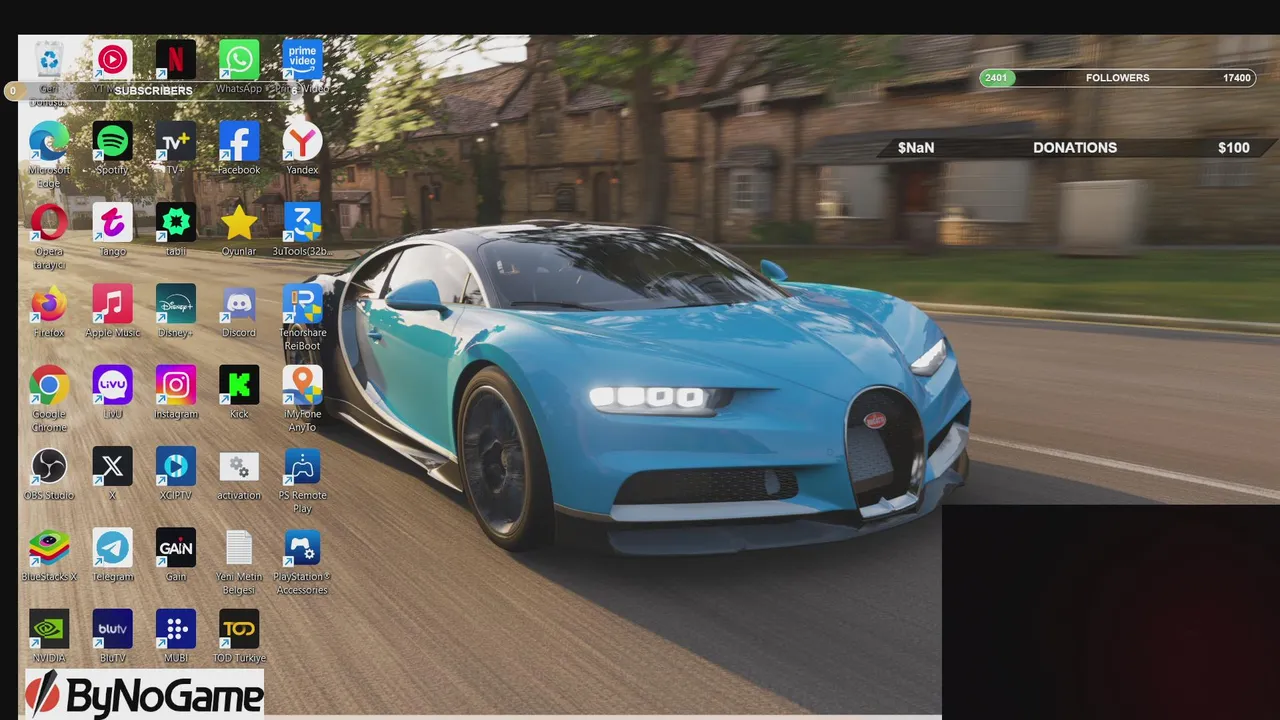Open the Spotify shortcut
1280x720 pixels.
click(113, 141)
